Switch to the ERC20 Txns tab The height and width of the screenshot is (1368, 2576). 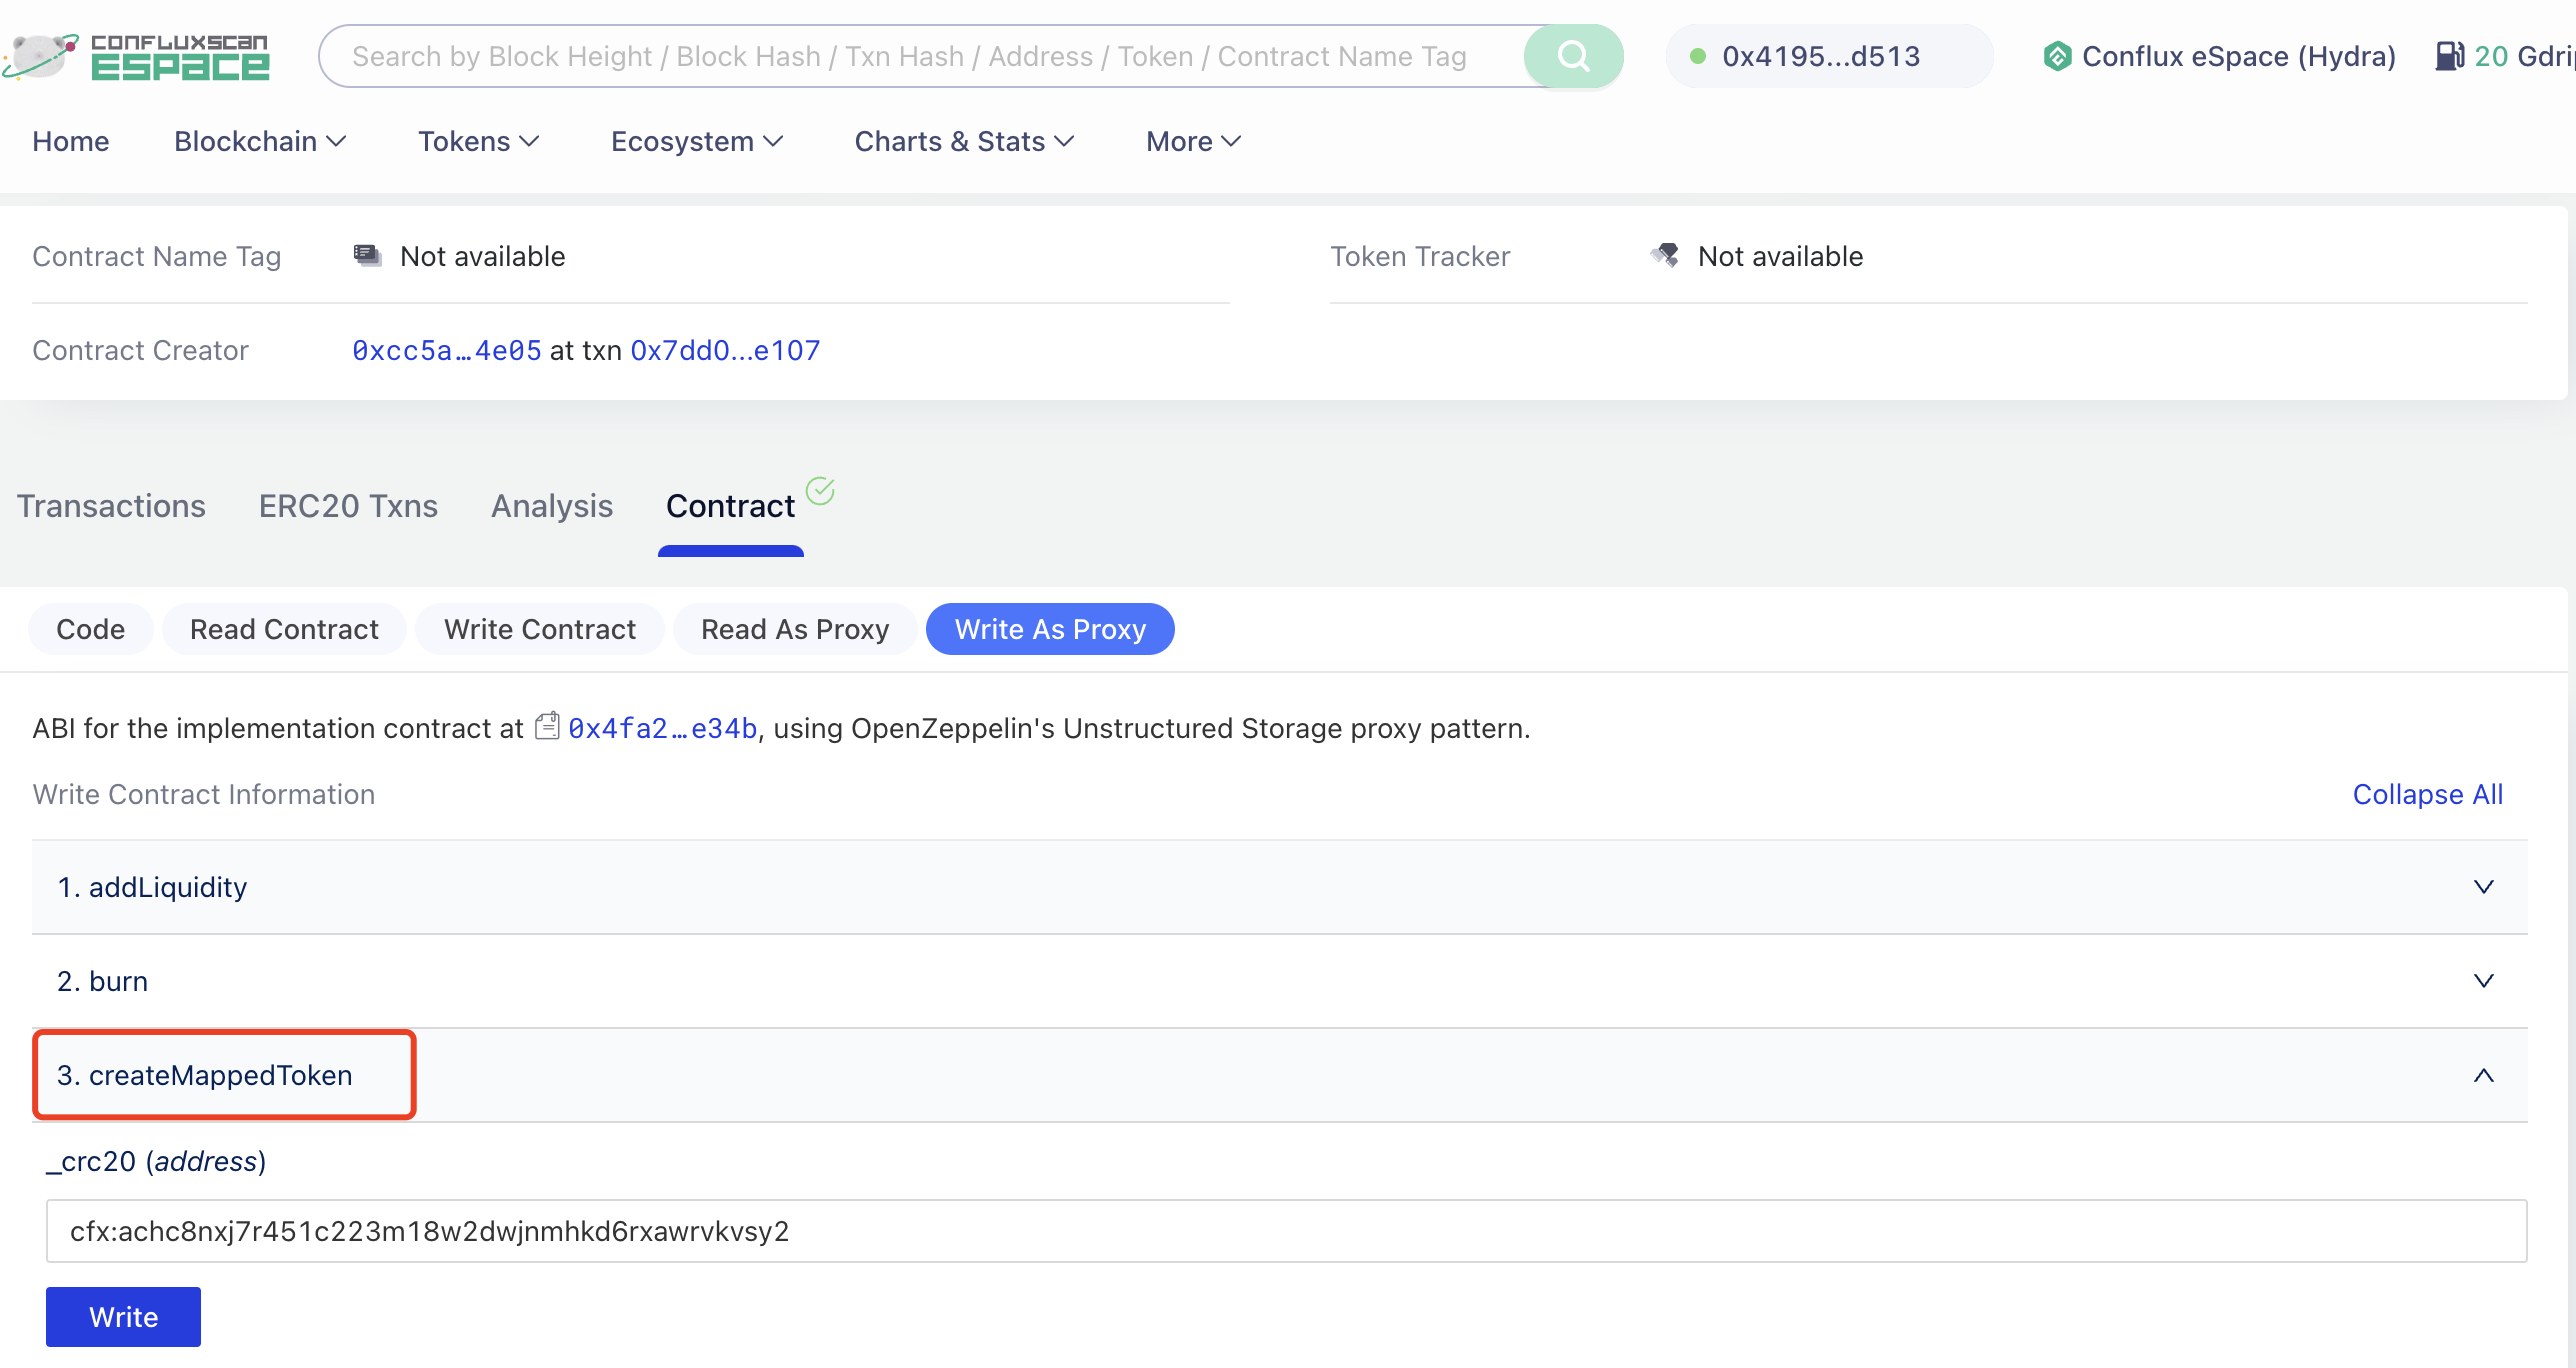348,506
